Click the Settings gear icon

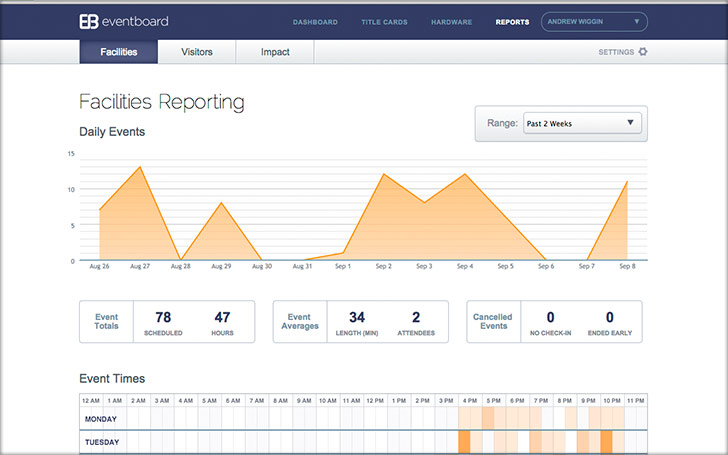643,52
